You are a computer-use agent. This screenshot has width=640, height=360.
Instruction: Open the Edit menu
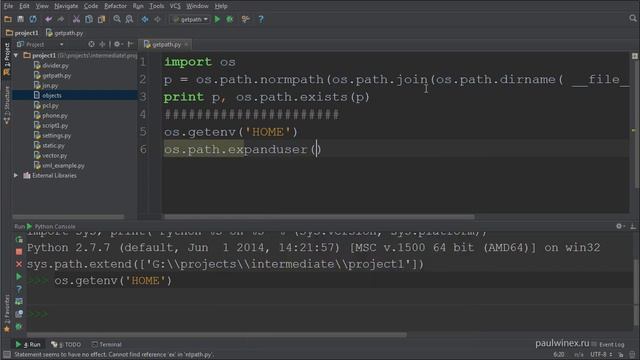(24, 6)
